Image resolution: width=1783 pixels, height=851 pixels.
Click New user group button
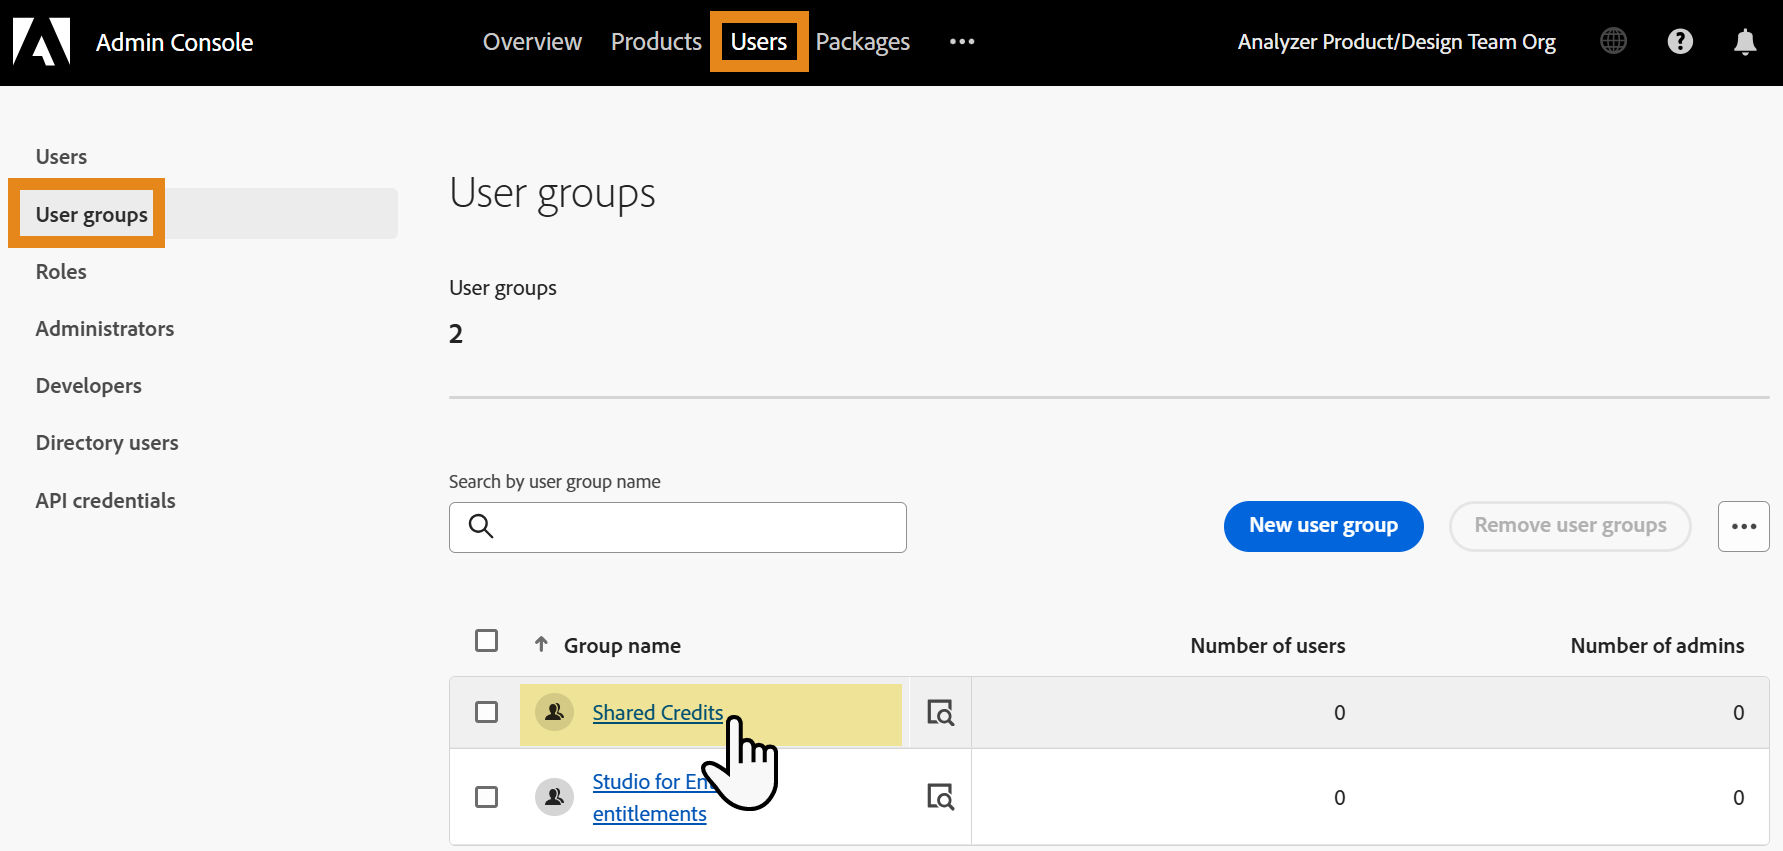coord(1323,526)
